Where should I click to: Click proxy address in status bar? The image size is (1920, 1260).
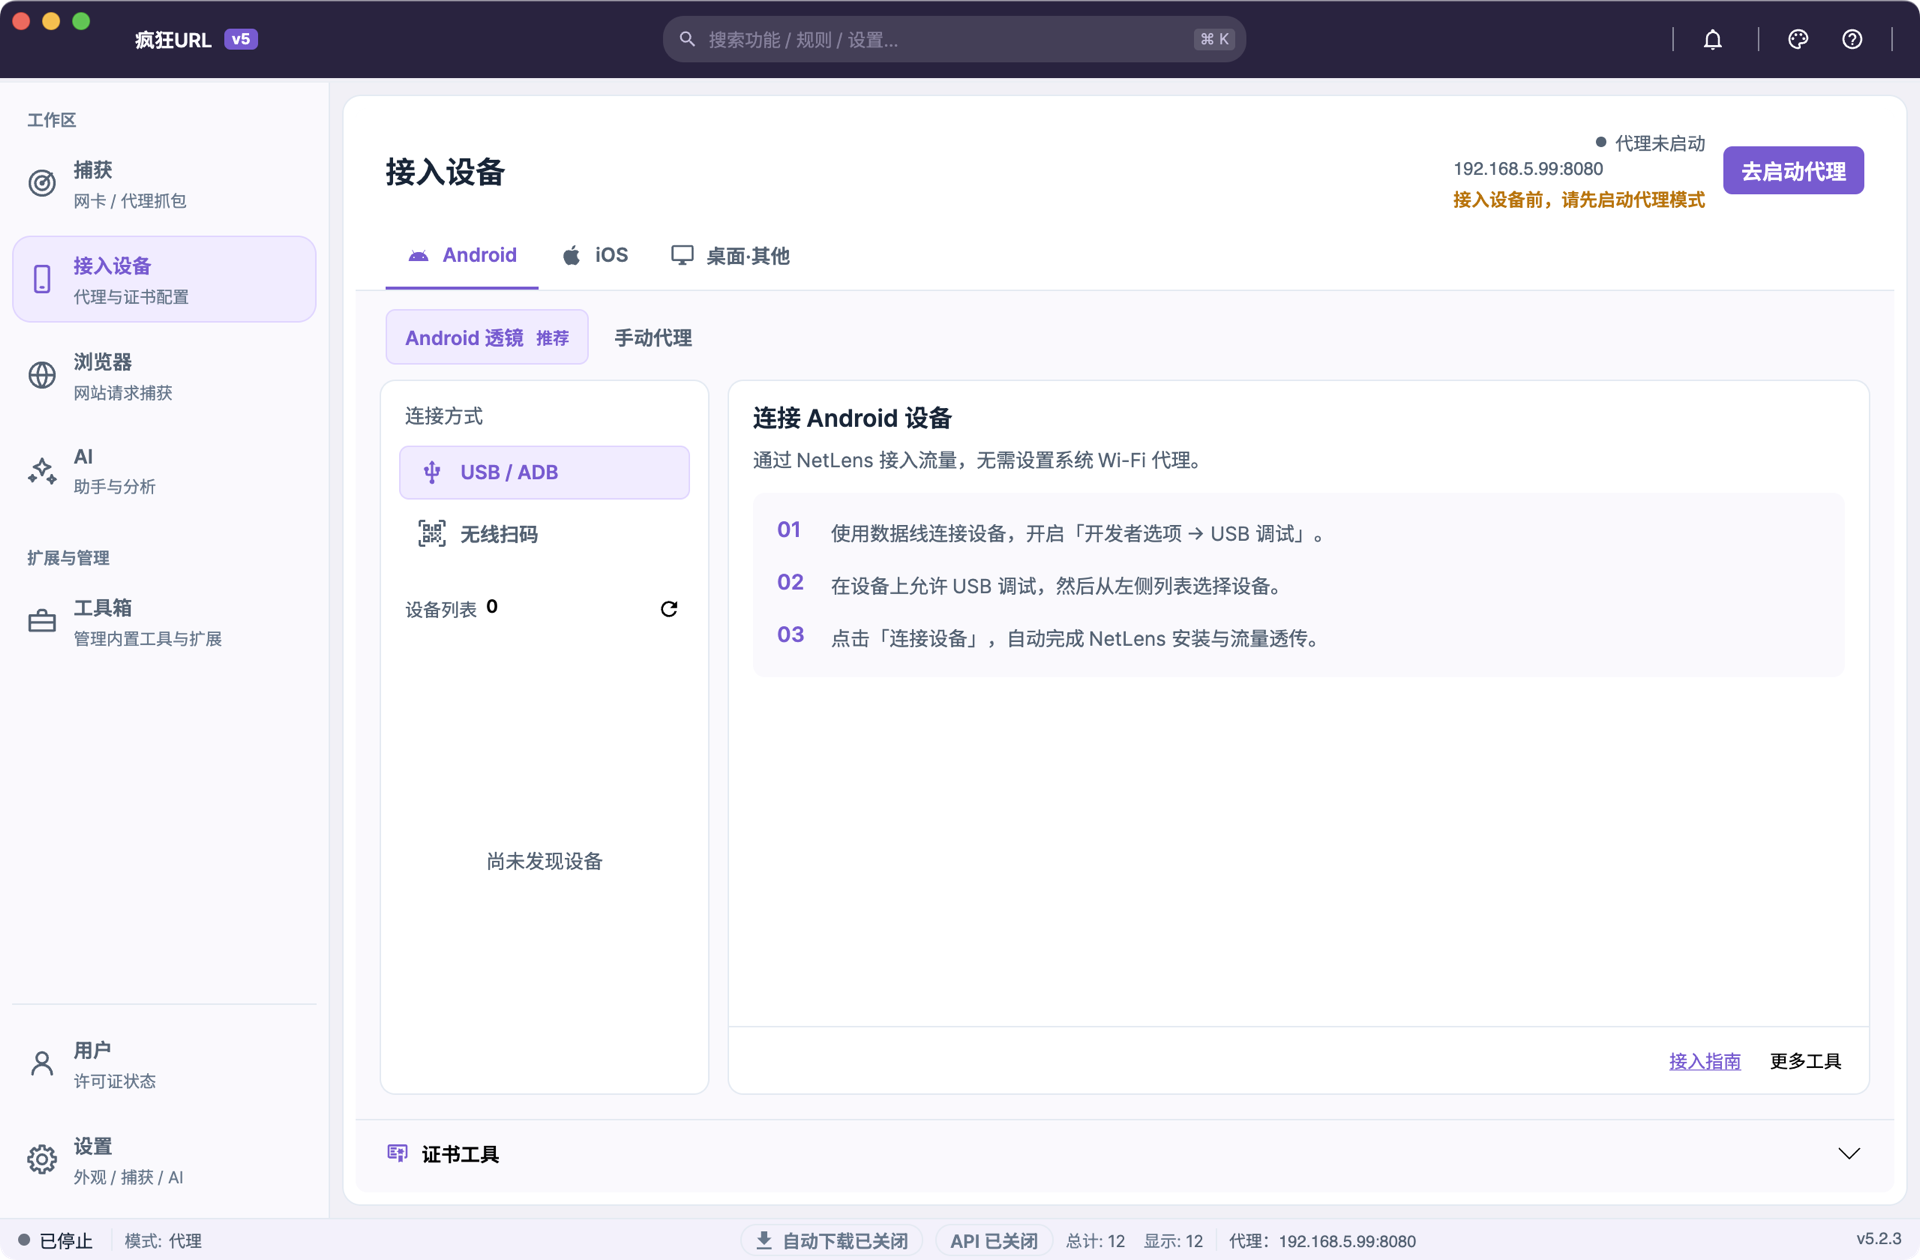(x=1322, y=1241)
